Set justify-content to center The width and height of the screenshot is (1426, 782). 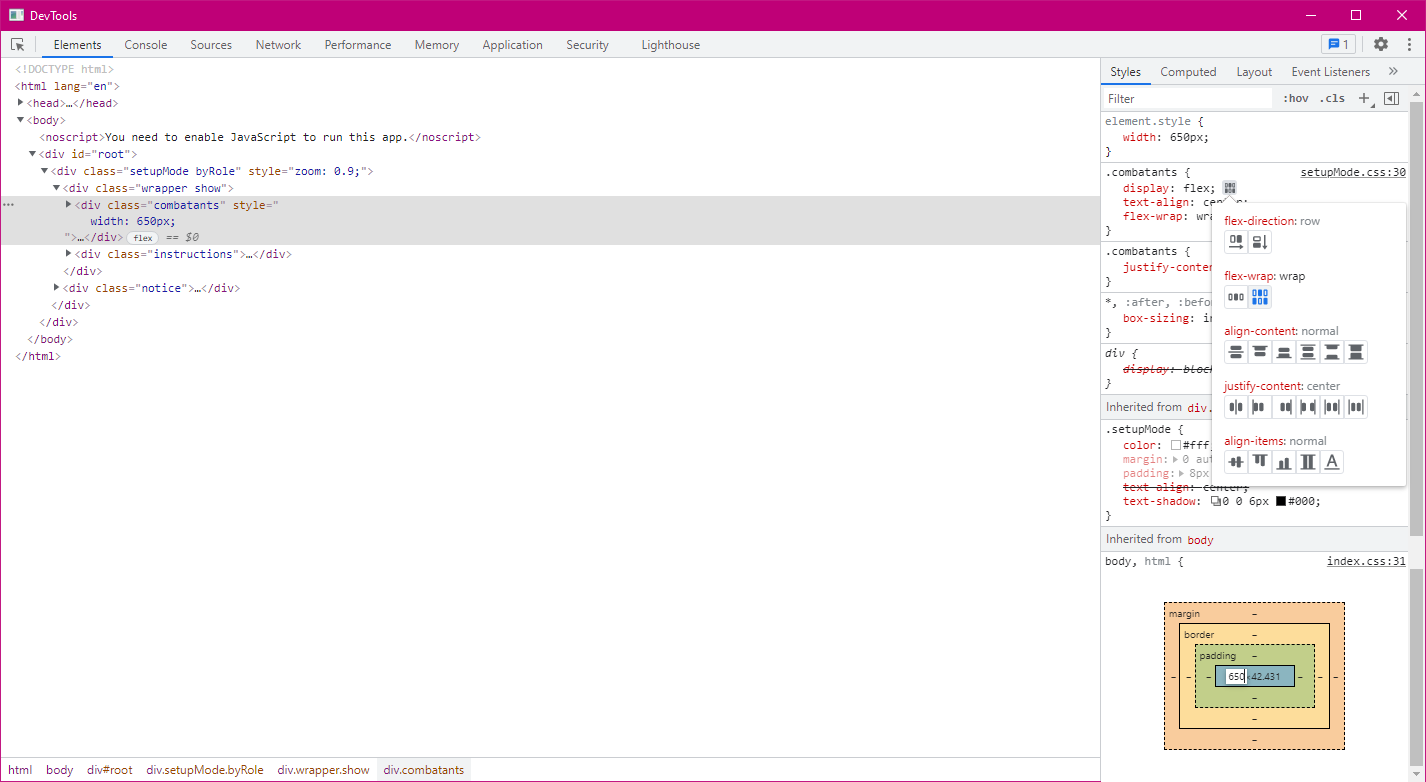click(x=1237, y=407)
